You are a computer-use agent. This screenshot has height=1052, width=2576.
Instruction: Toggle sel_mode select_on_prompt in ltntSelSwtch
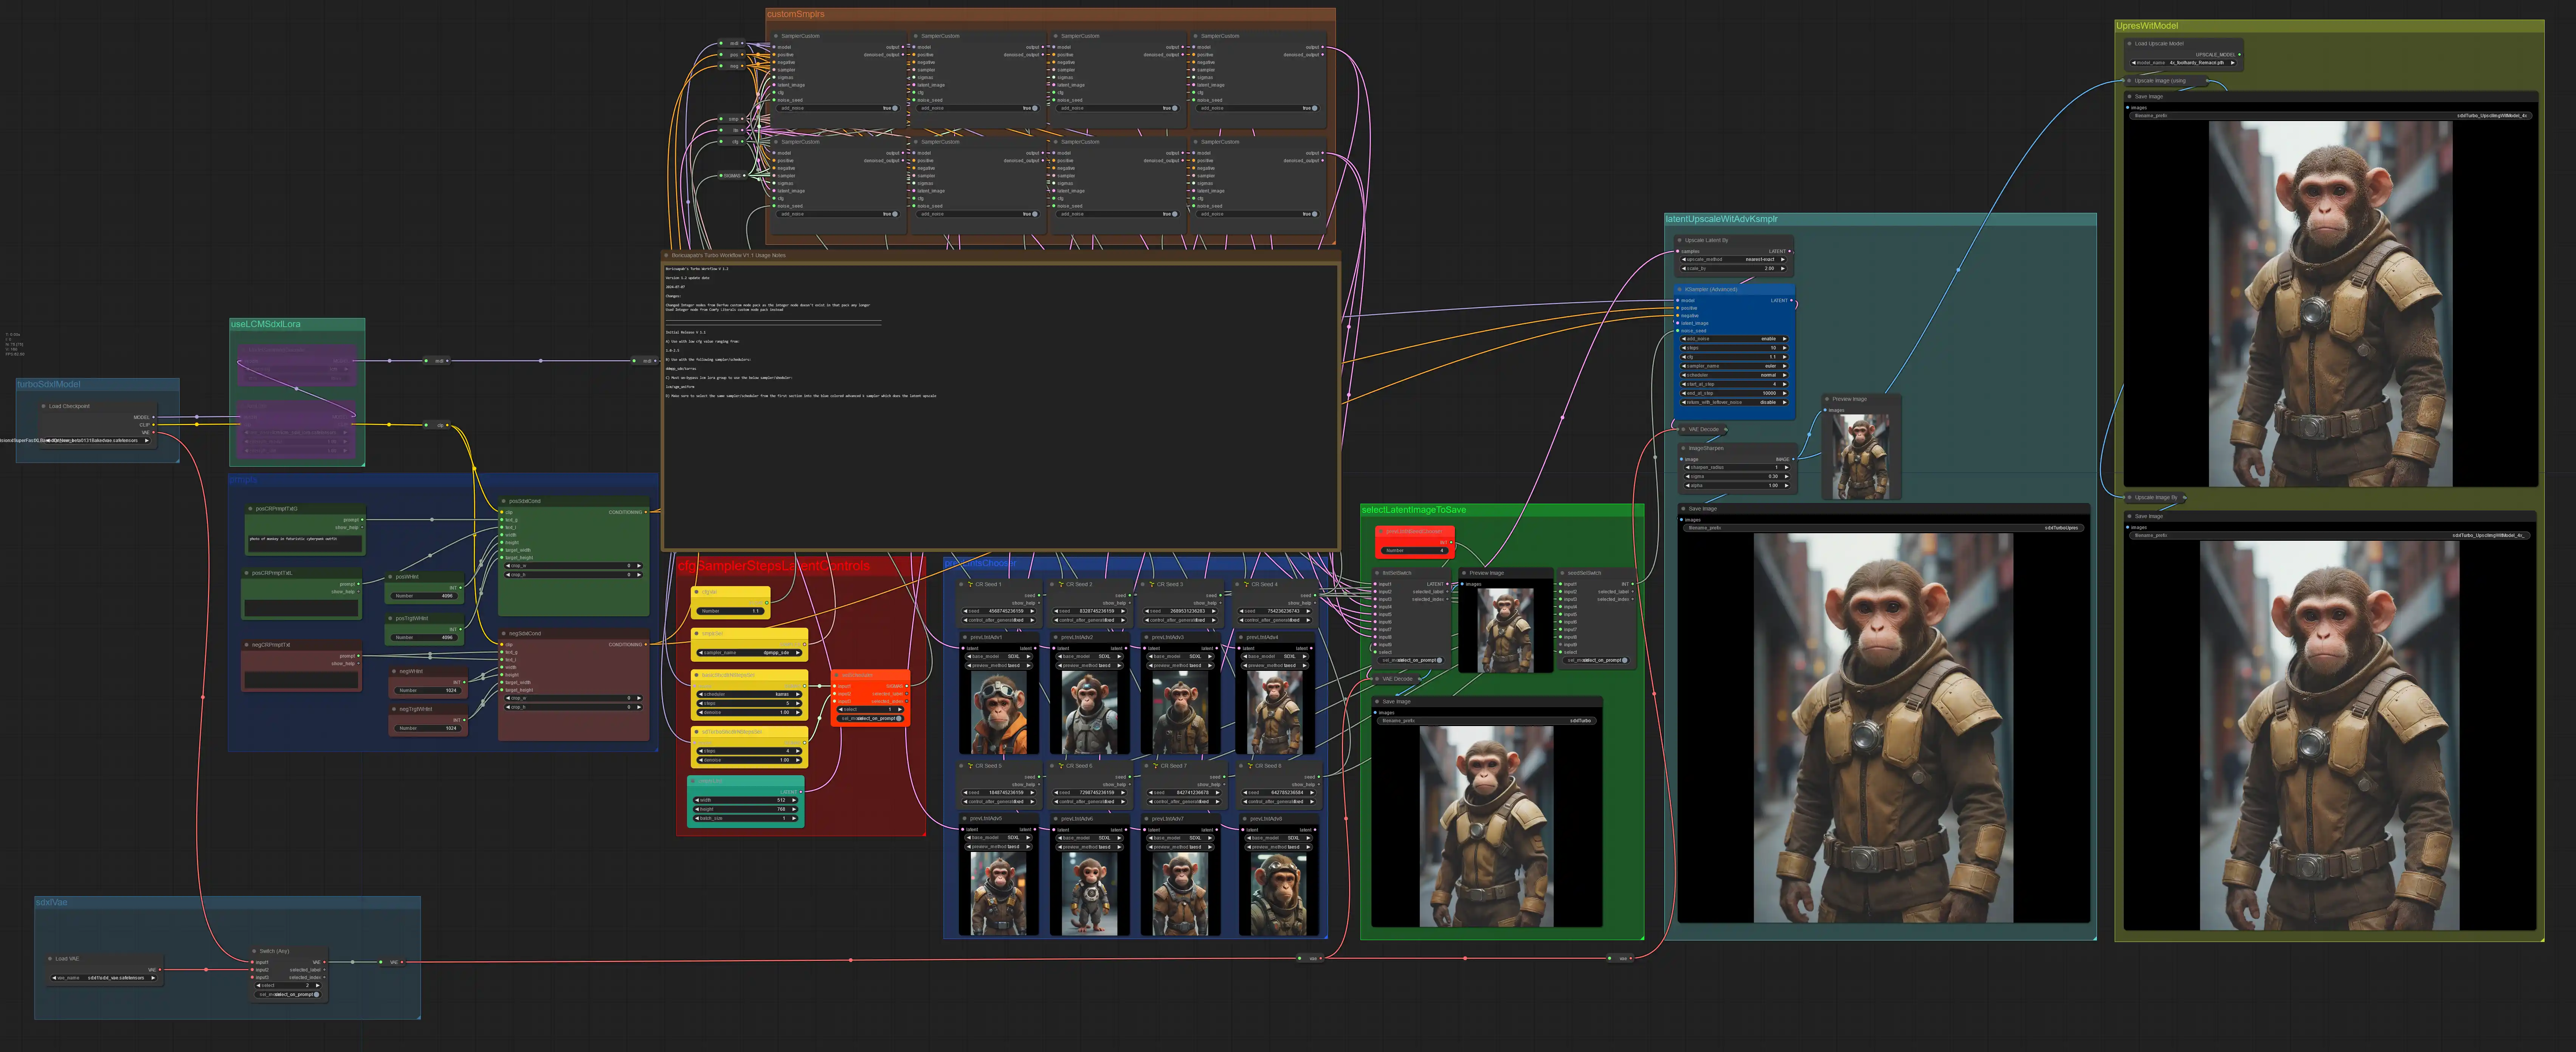tap(1412, 660)
